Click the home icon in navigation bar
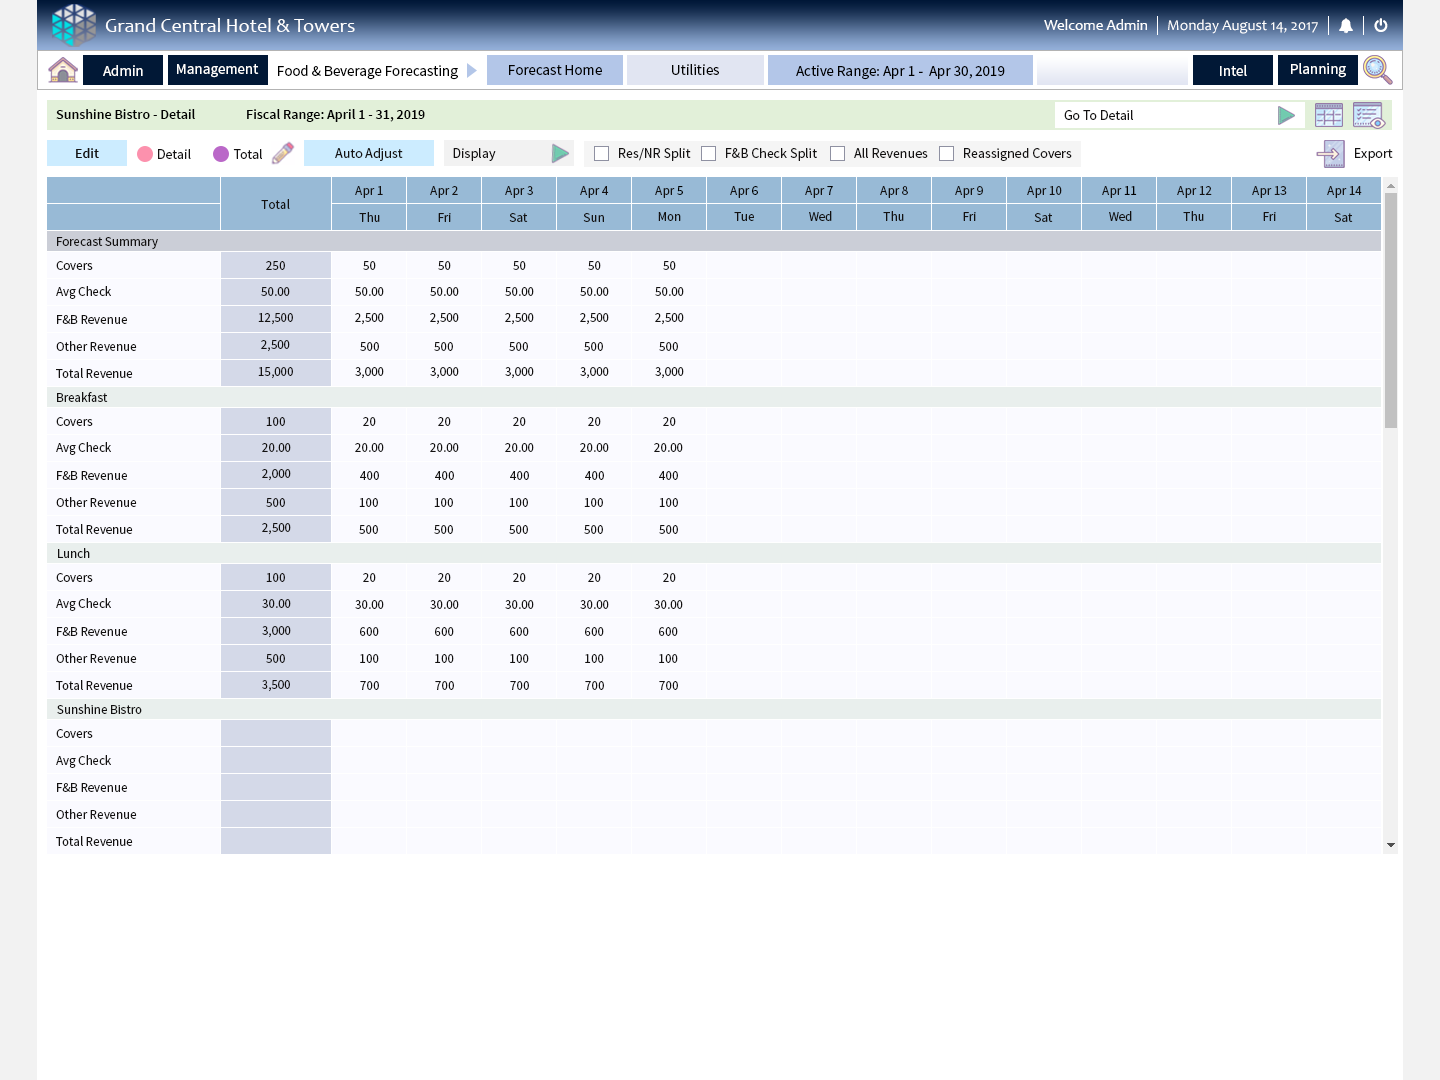The width and height of the screenshot is (1440, 1080). point(63,70)
